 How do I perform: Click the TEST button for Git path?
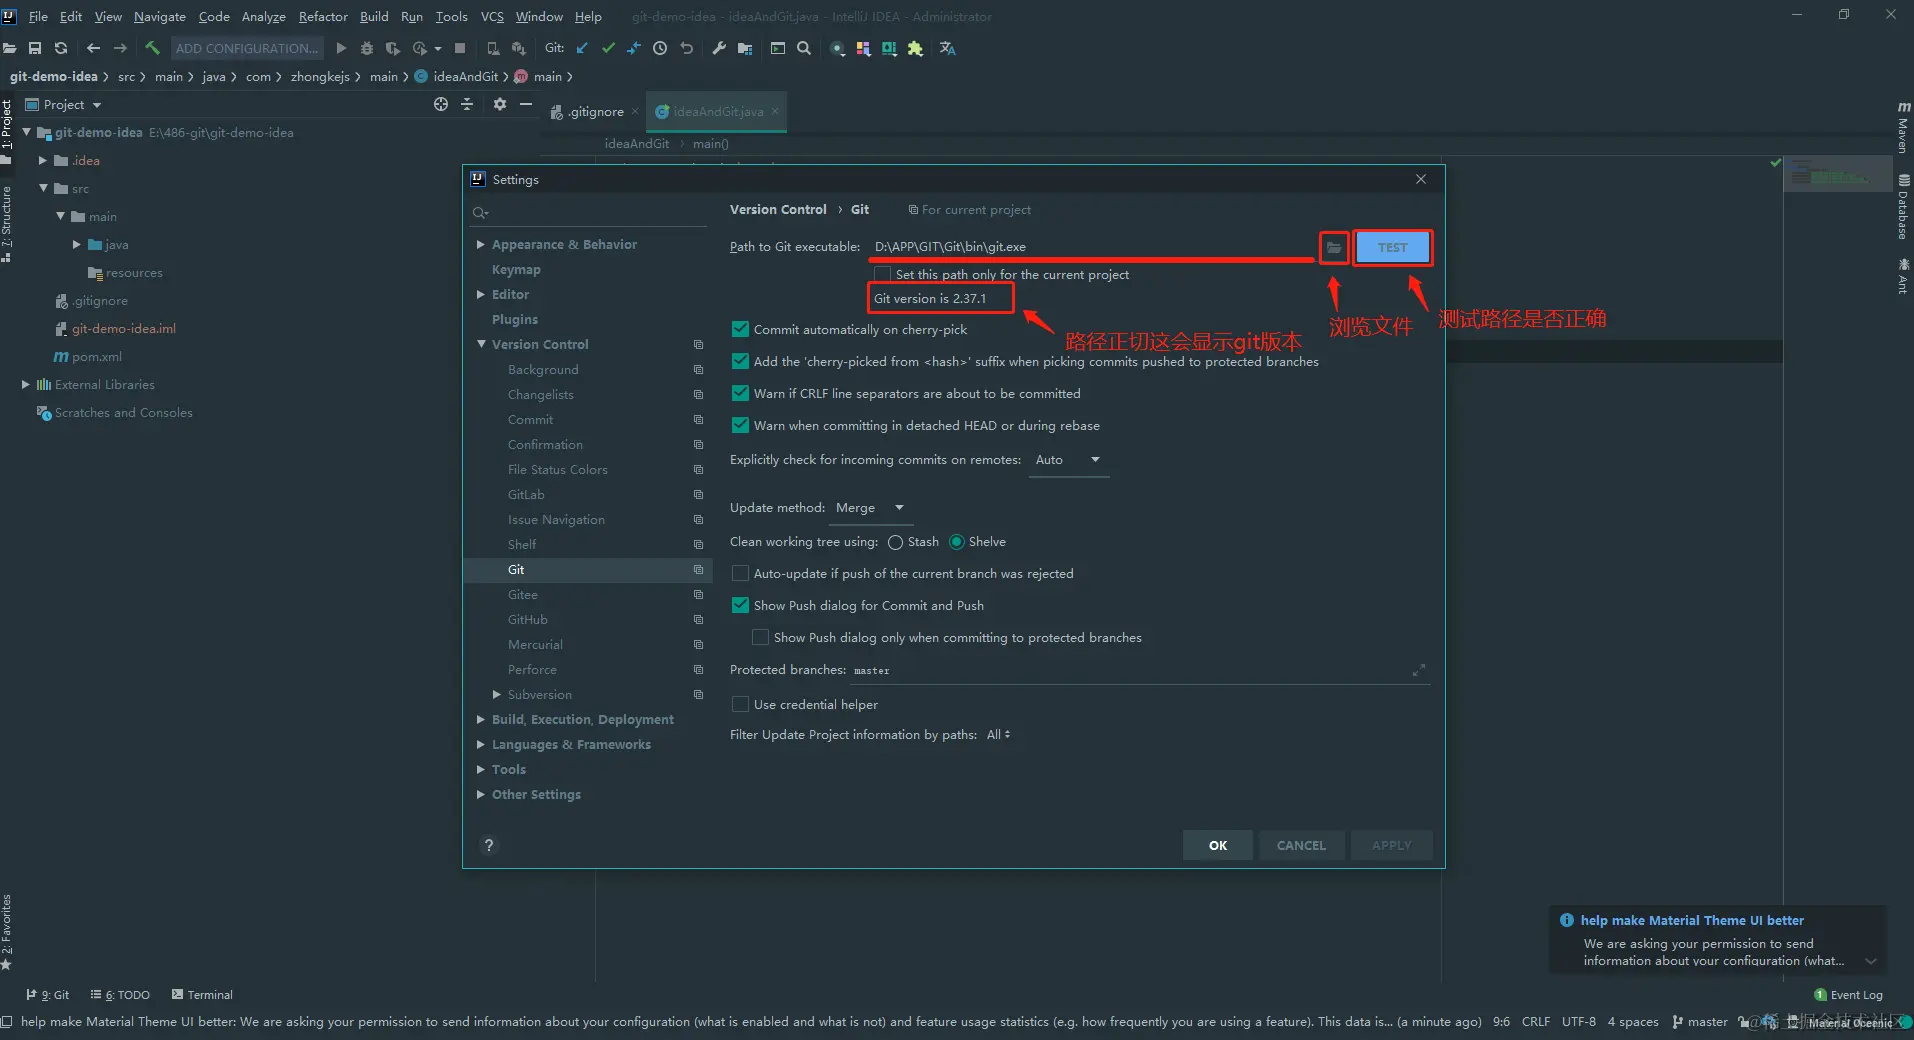[1393, 247]
